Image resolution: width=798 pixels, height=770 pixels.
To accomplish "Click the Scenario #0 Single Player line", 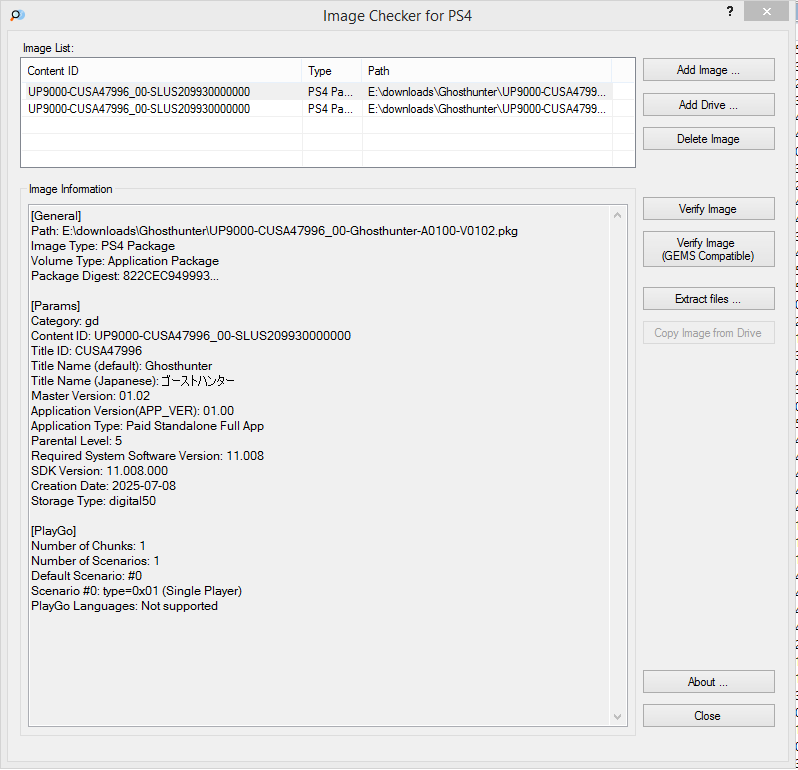I will [x=136, y=591].
